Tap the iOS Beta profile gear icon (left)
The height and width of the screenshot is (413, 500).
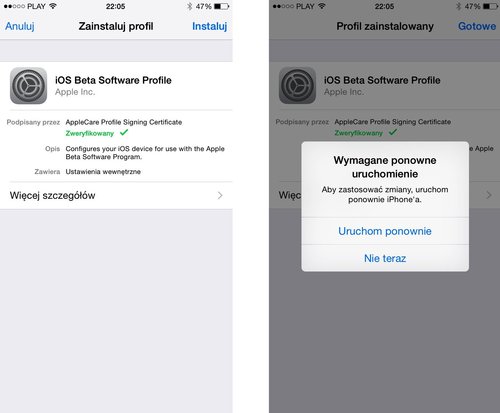point(28,86)
